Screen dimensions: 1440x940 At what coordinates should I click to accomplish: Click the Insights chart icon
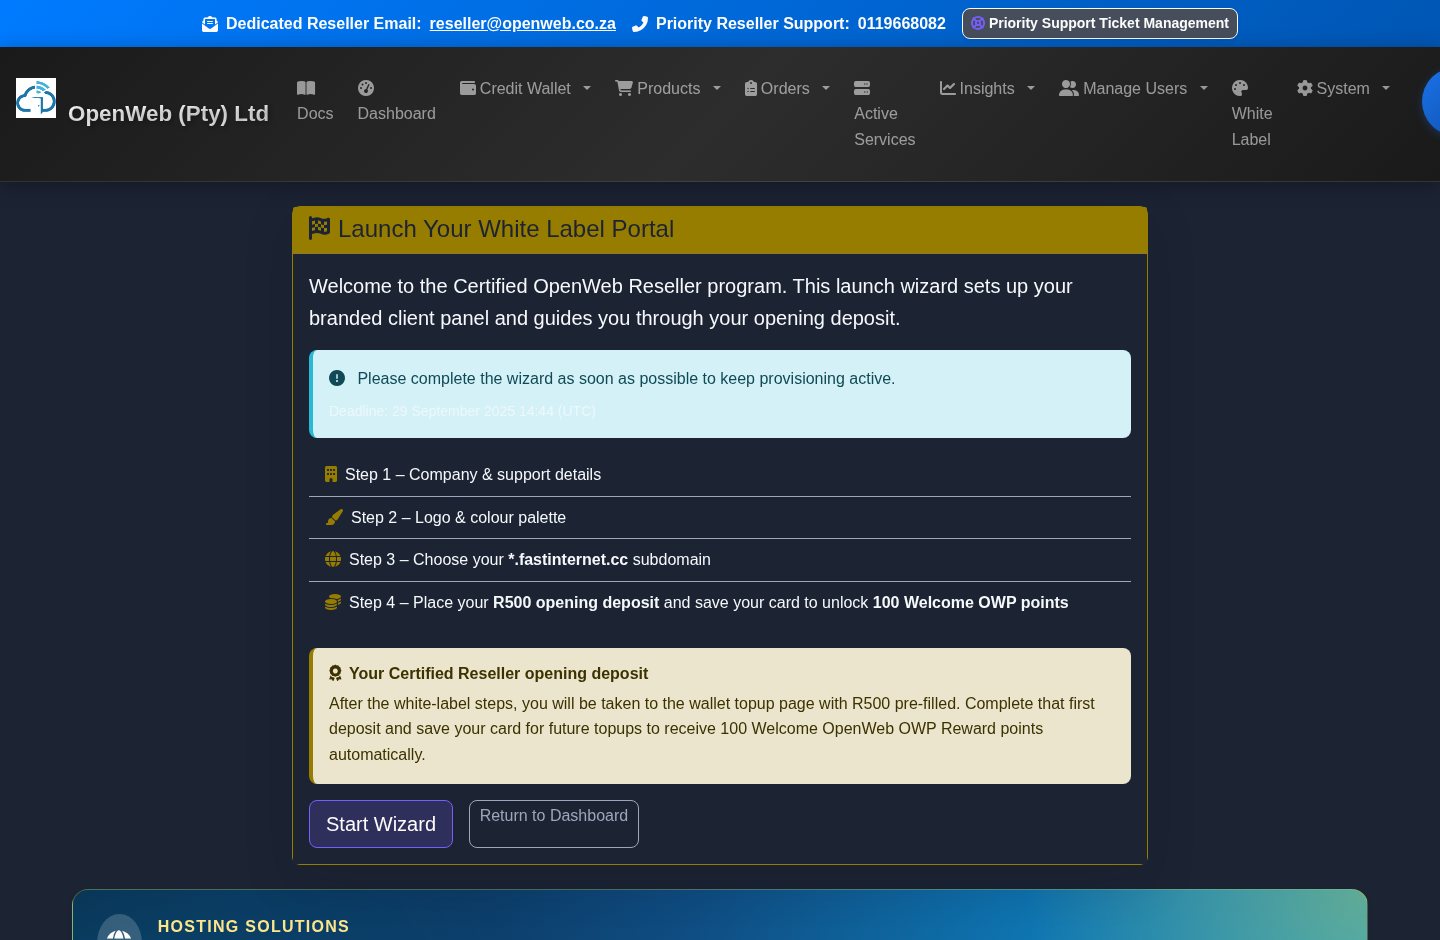[948, 88]
